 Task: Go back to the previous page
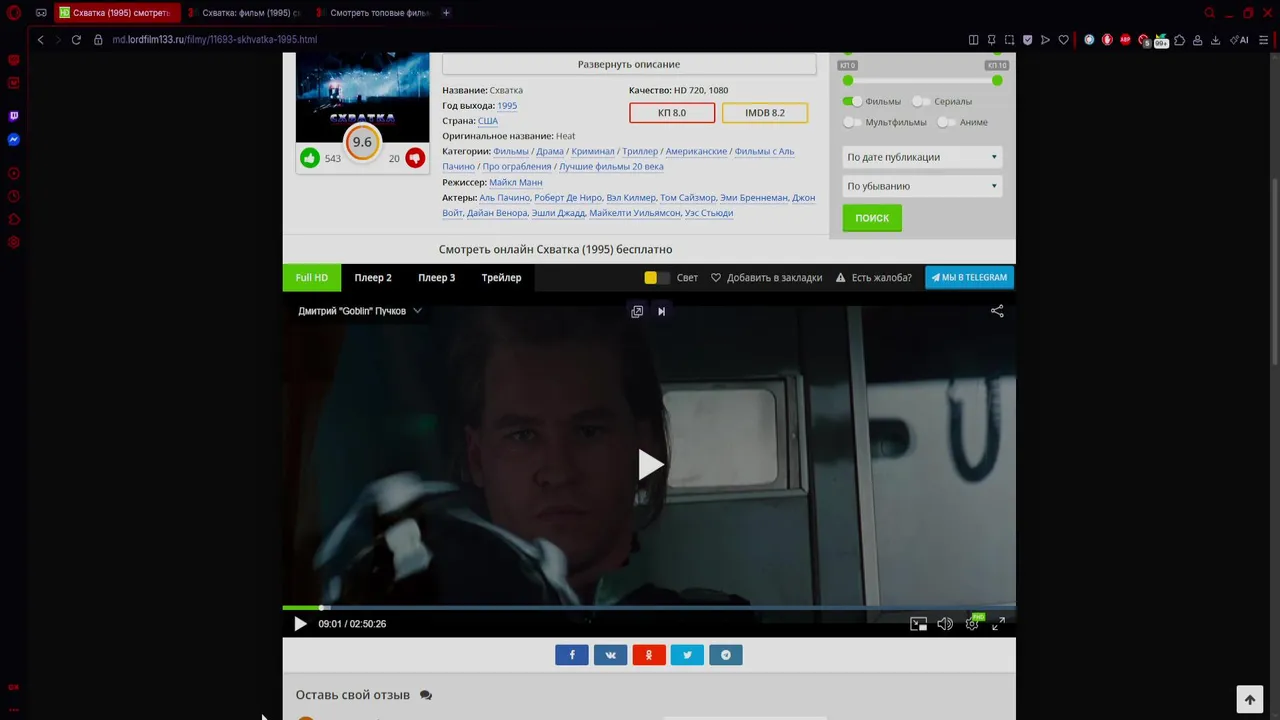tap(40, 40)
